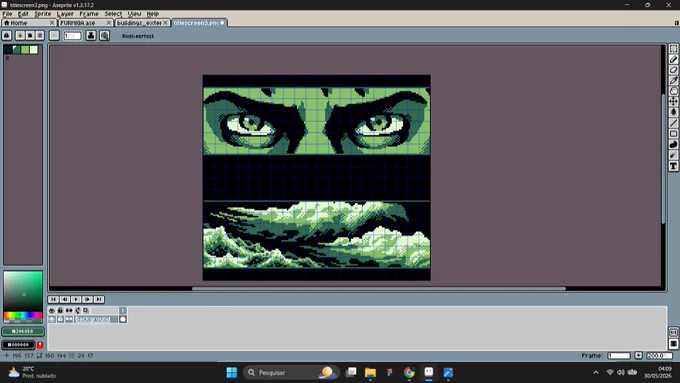Pick the darkest palette color swatch

point(8,49)
